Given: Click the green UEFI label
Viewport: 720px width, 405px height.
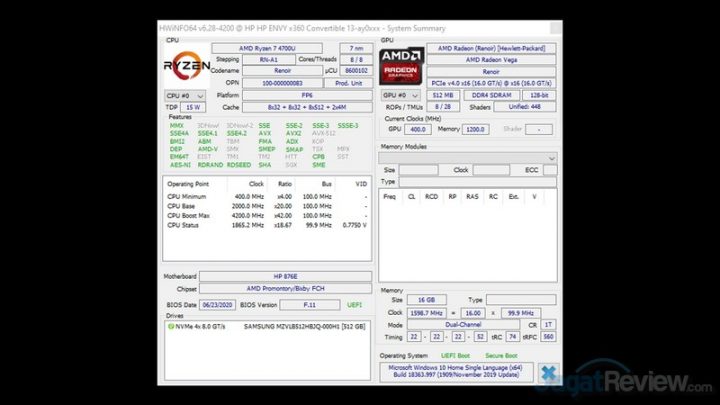Looking at the screenshot, I should [354, 305].
